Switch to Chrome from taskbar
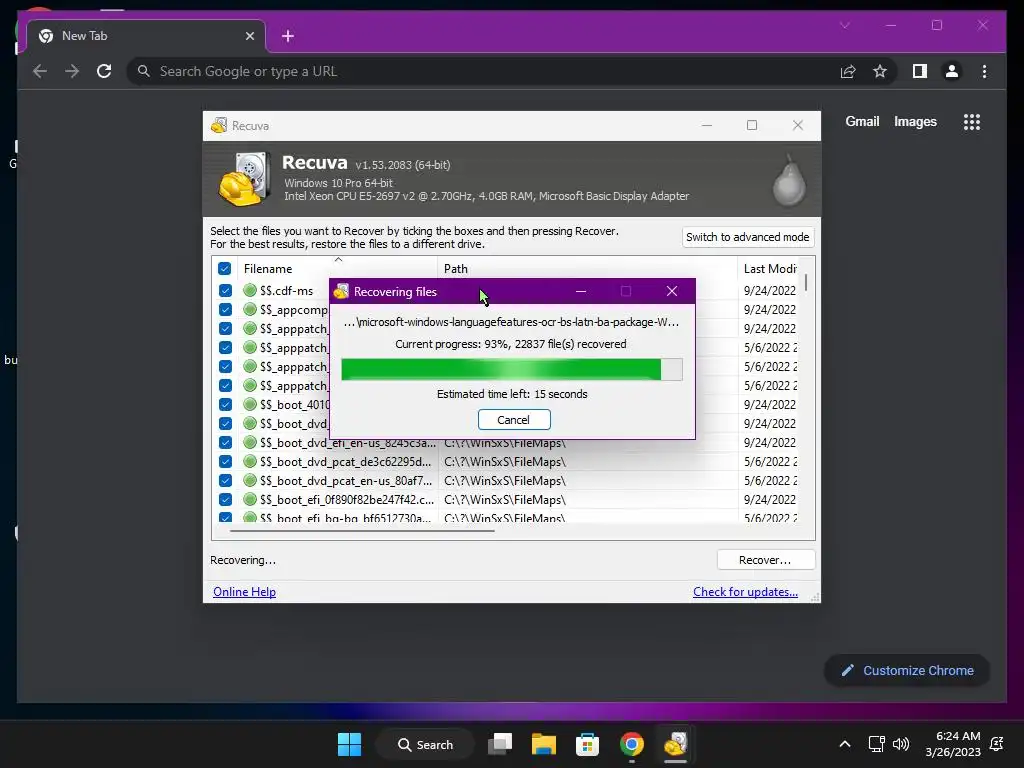This screenshot has width=1024, height=768. point(632,744)
